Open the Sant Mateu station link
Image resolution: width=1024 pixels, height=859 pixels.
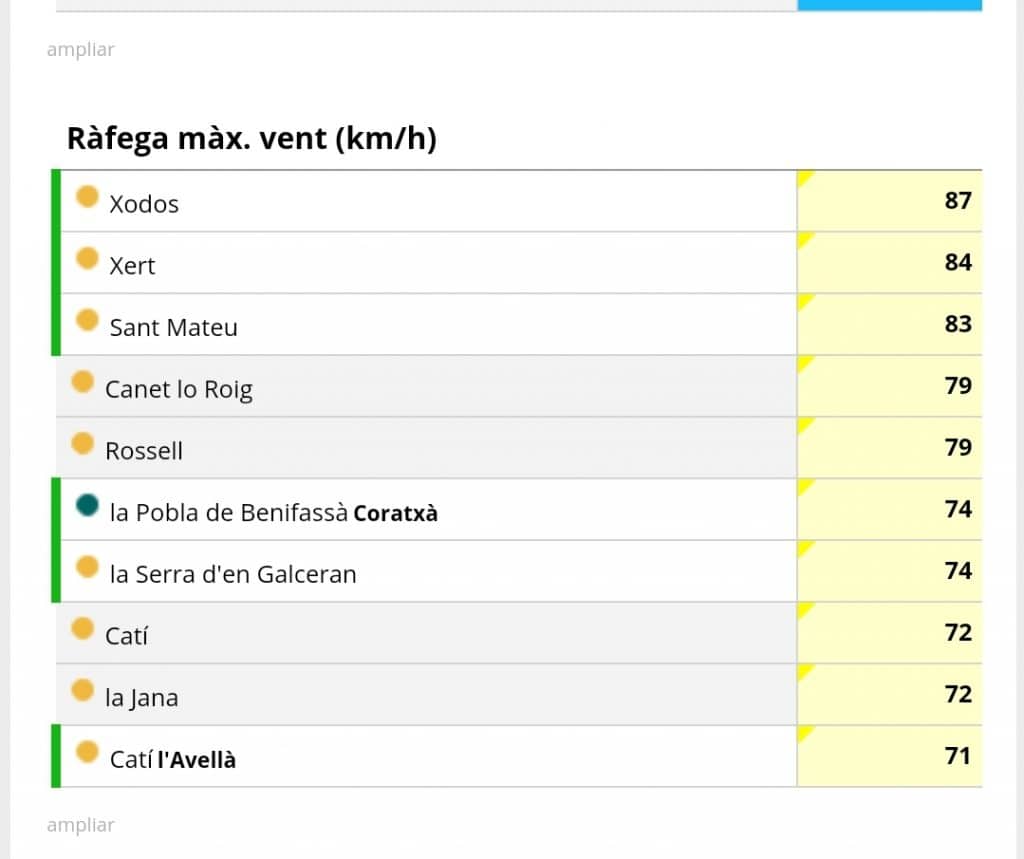(173, 327)
